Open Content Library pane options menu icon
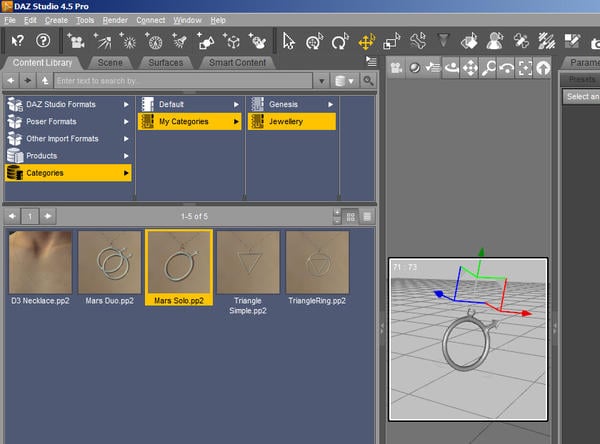 (x=371, y=61)
